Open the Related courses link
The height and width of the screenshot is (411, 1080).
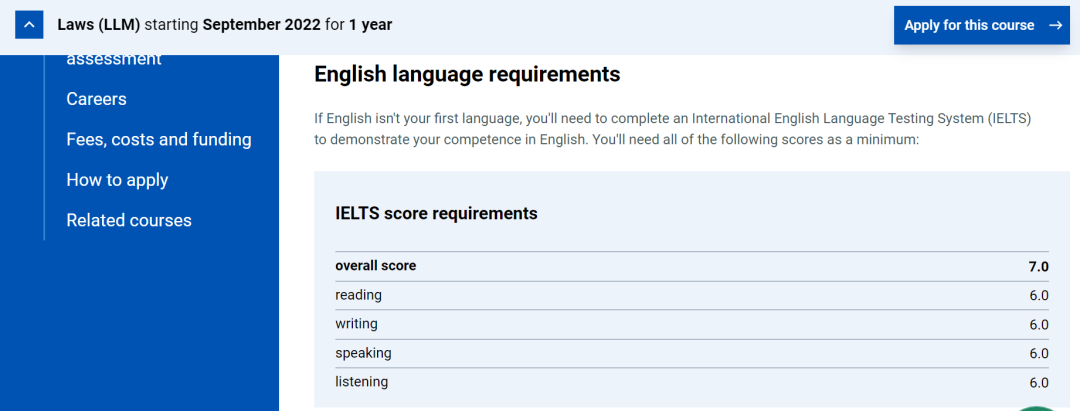(128, 220)
